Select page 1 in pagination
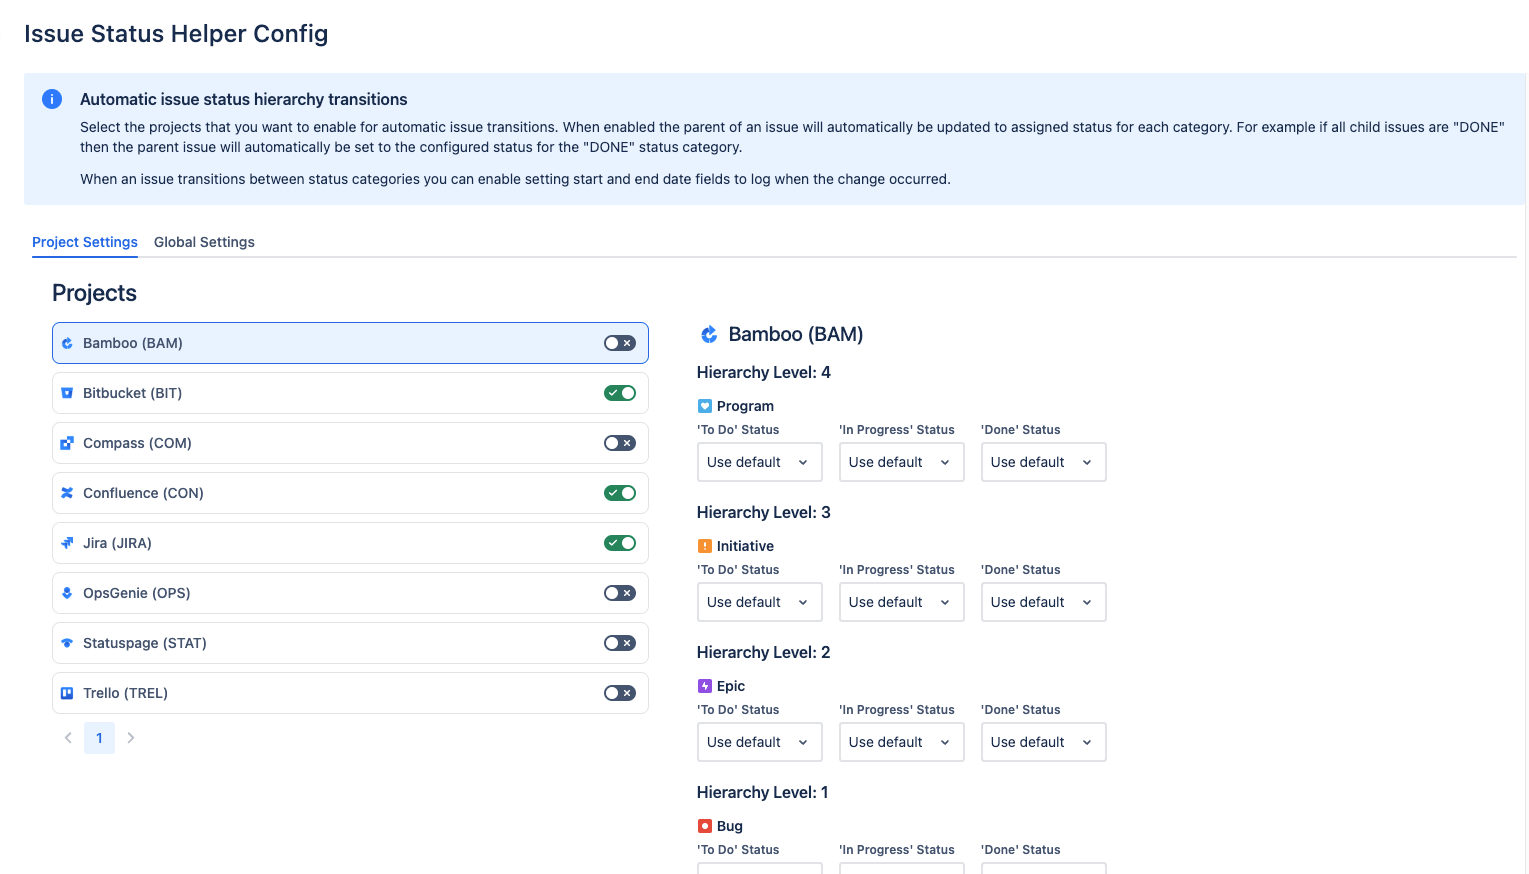The height and width of the screenshot is (874, 1529). pos(99,738)
